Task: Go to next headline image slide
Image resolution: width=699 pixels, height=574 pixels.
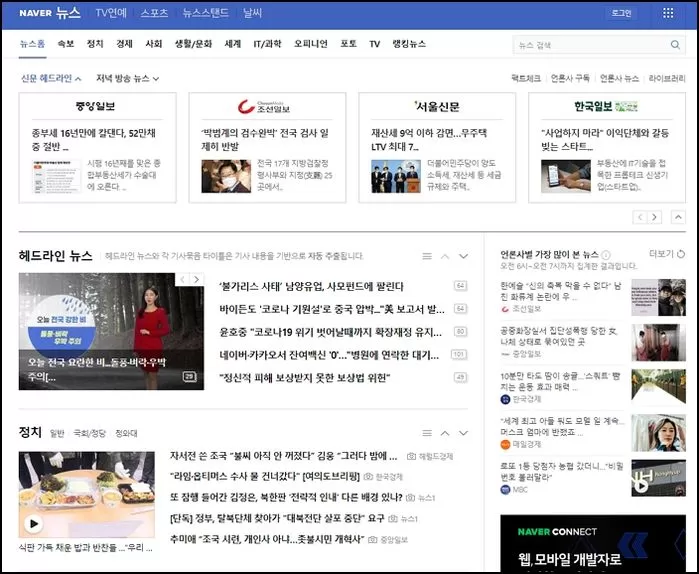Action: click(197, 279)
